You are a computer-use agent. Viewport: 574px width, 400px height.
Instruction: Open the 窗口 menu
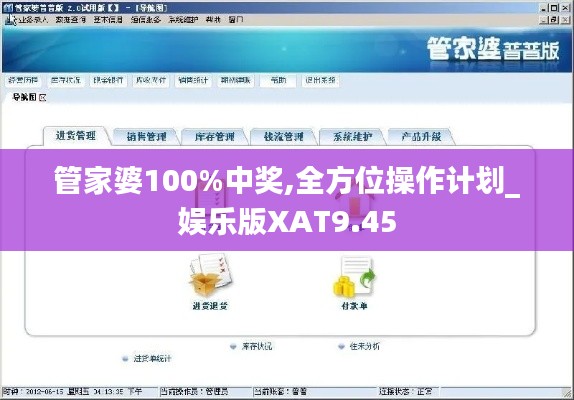(235, 20)
